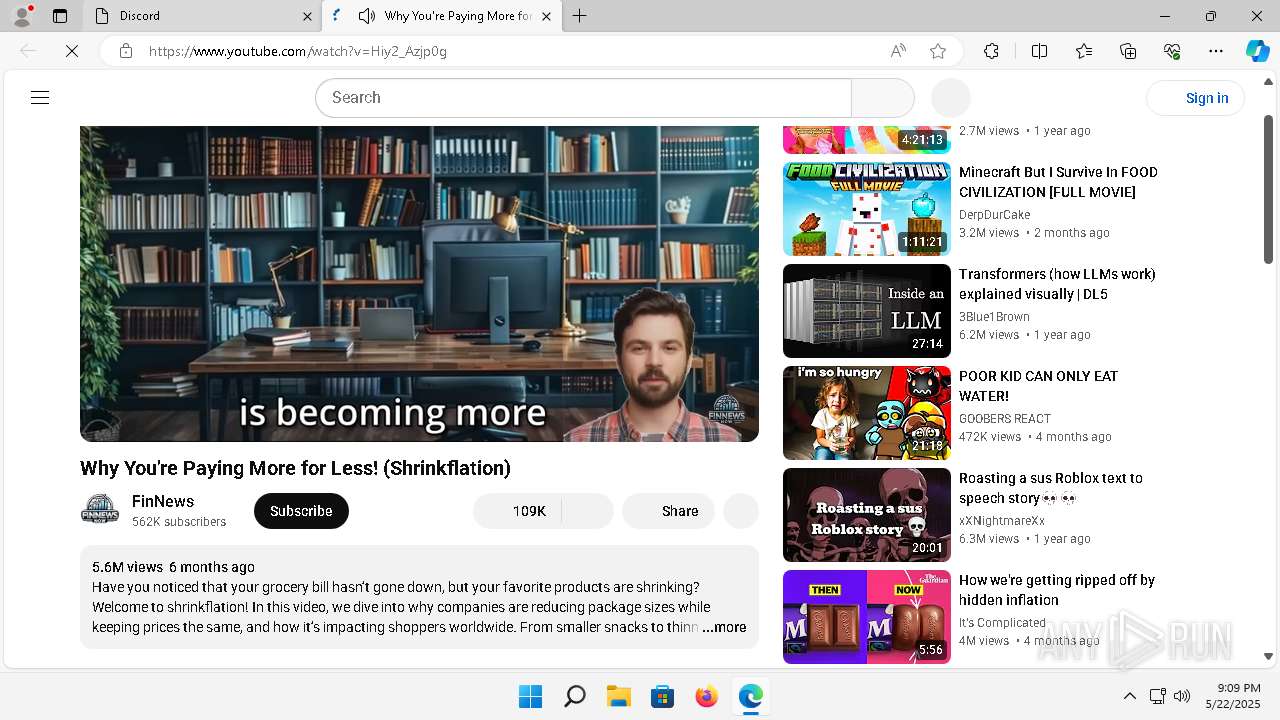Click the 3Blue1Brown channel name
This screenshot has width=1280, height=720.
tap(994, 316)
